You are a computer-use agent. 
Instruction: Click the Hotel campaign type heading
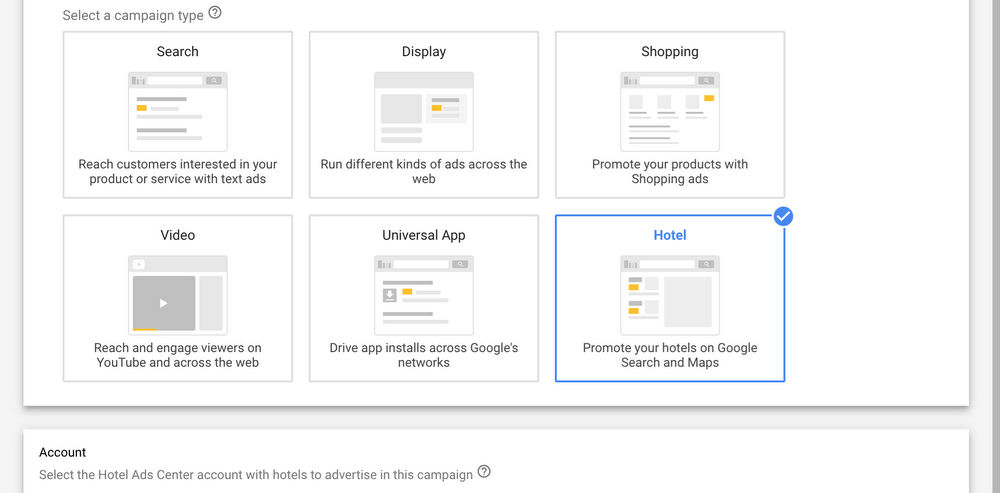[670, 235]
